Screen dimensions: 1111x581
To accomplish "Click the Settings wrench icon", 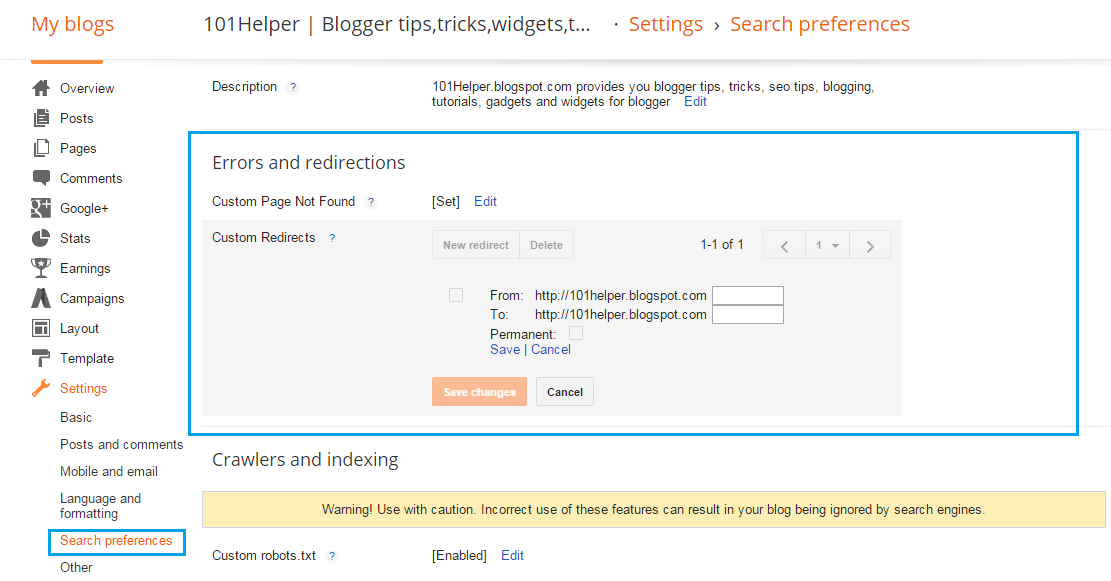I will tap(41, 388).
